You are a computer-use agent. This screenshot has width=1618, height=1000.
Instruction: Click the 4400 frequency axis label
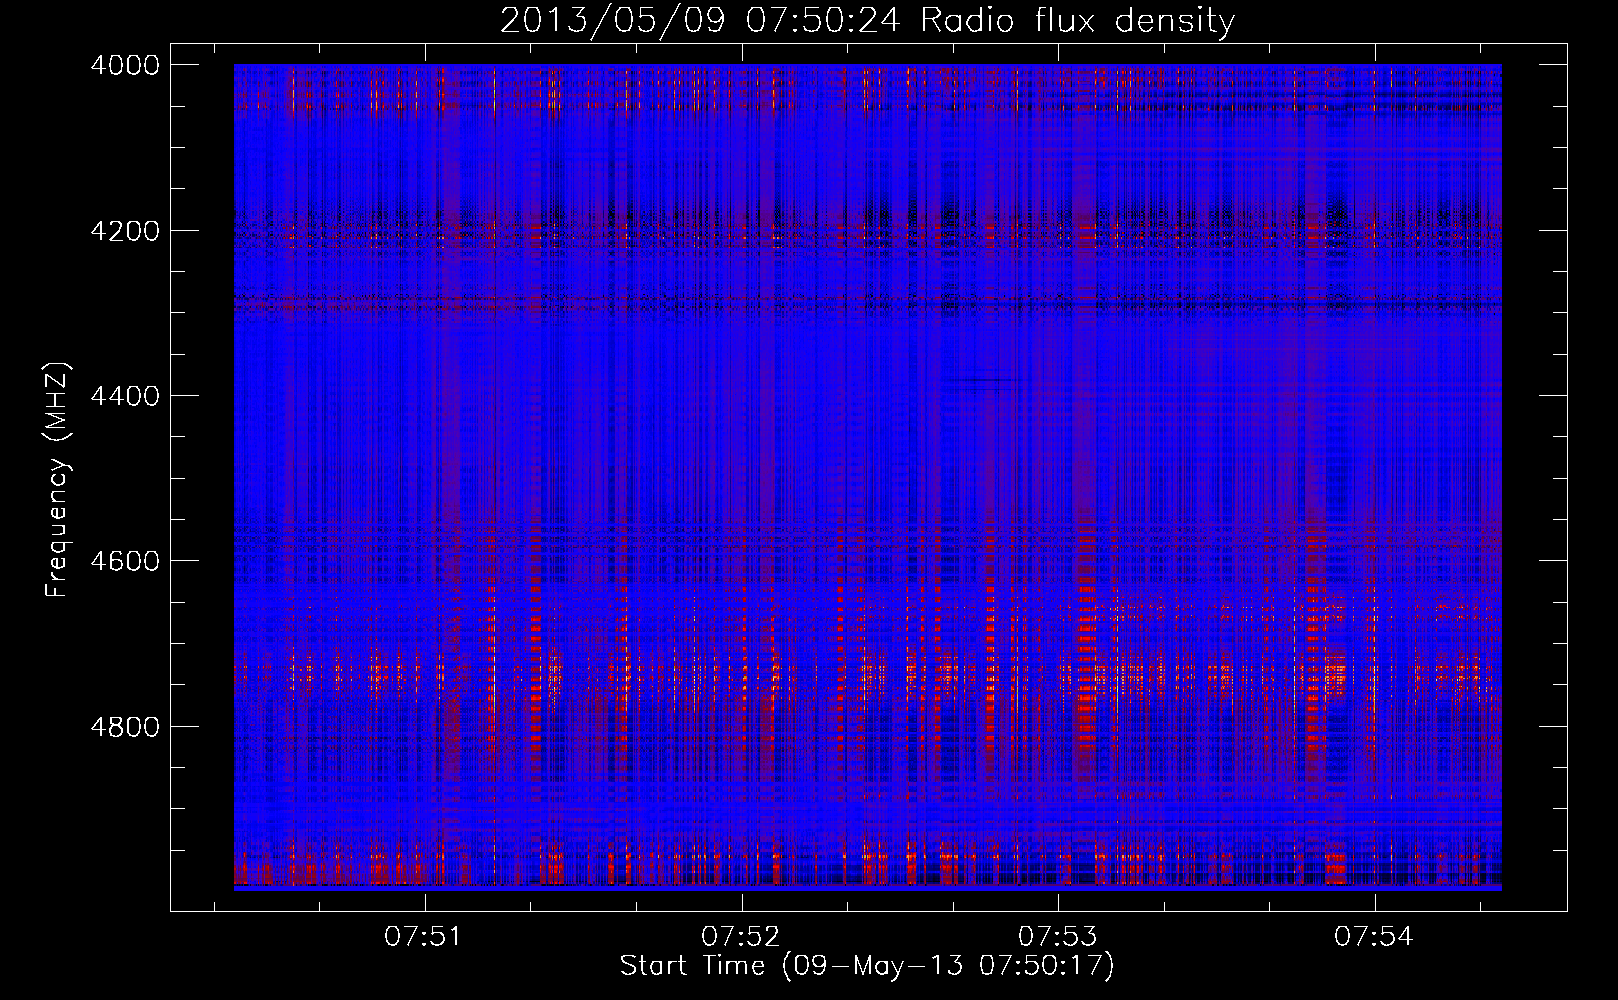point(125,396)
